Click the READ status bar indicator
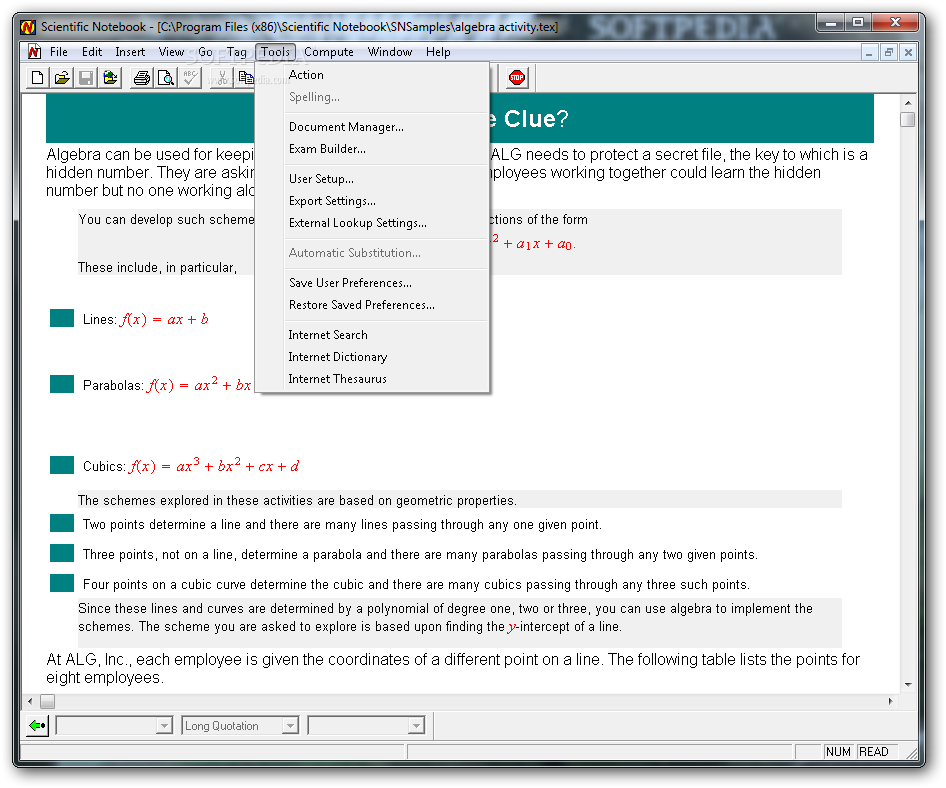Viewport: 946px width, 788px height. (x=873, y=752)
